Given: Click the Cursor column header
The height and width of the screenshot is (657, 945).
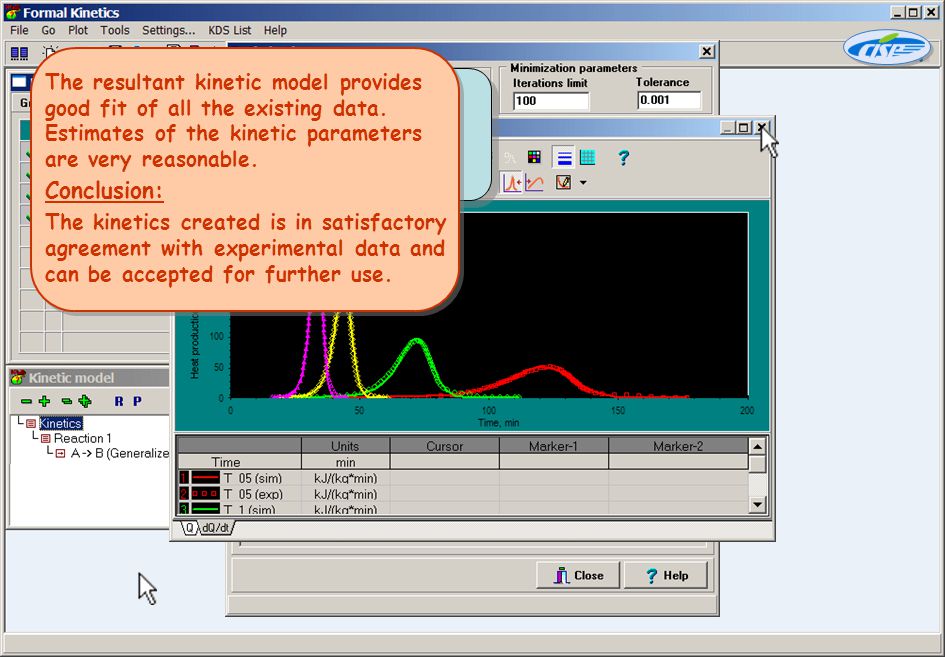Looking at the screenshot, I should click(445, 446).
